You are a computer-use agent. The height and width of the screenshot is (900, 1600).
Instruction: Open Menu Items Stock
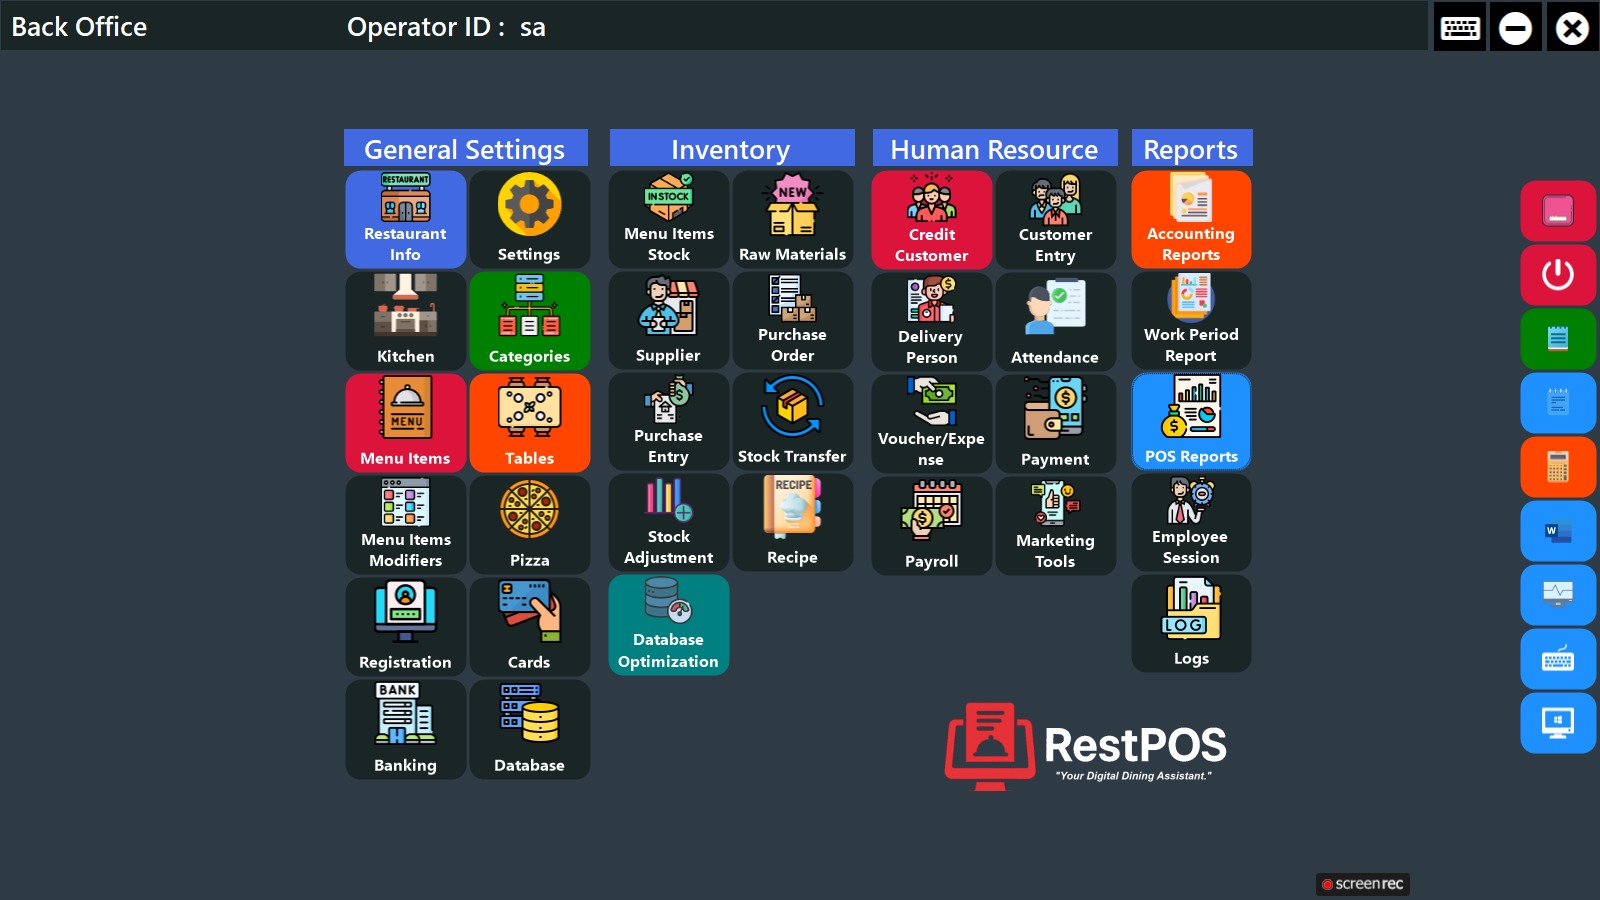pyautogui.click(x=668, y=219)
